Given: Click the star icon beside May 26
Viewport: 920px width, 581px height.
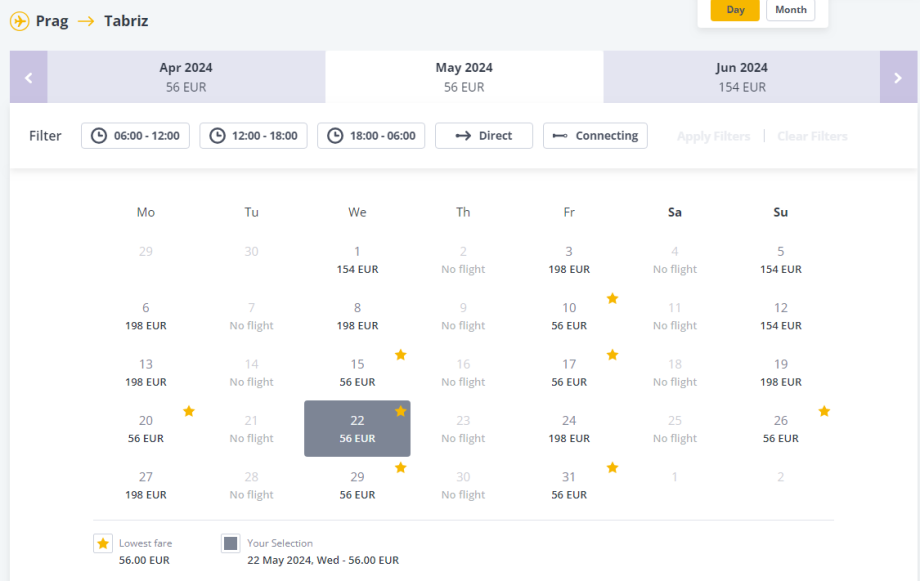Looking at the screenshot, I should tap(824, 411).
